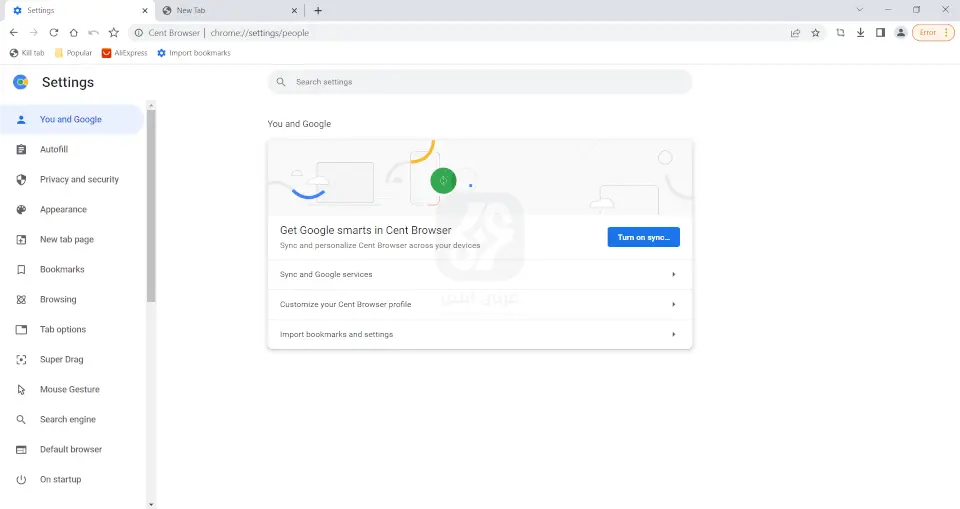Open Browsing settings section
960x509 pixels.
click(72, 300)
